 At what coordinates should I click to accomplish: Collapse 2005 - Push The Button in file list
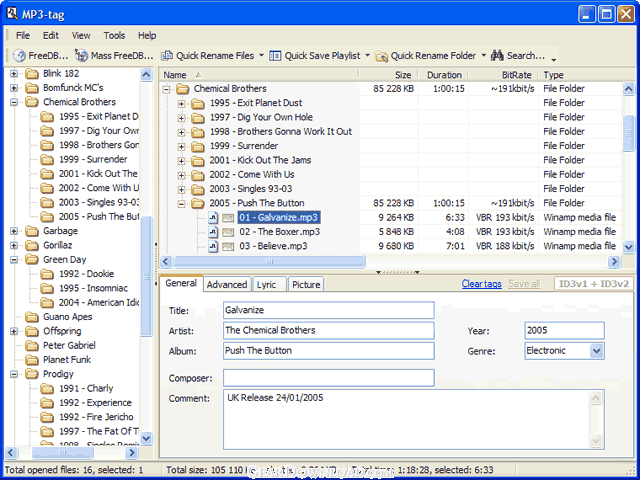coord(182,204)
